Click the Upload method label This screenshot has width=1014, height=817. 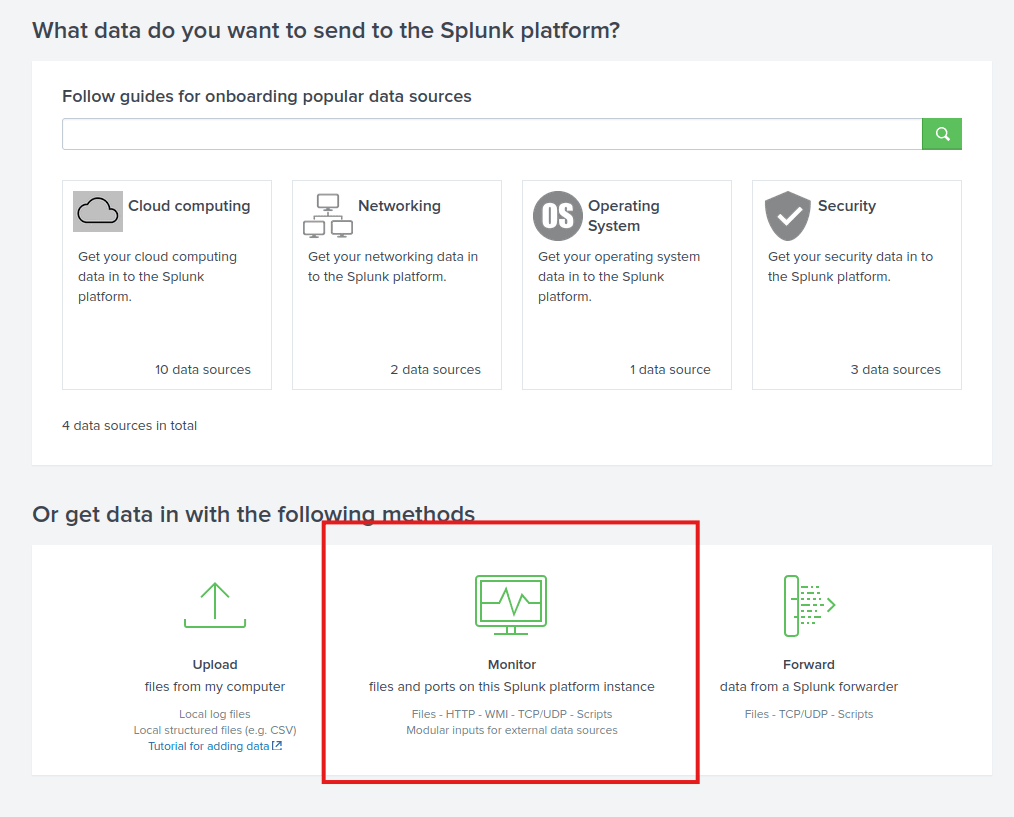[215, 664]
